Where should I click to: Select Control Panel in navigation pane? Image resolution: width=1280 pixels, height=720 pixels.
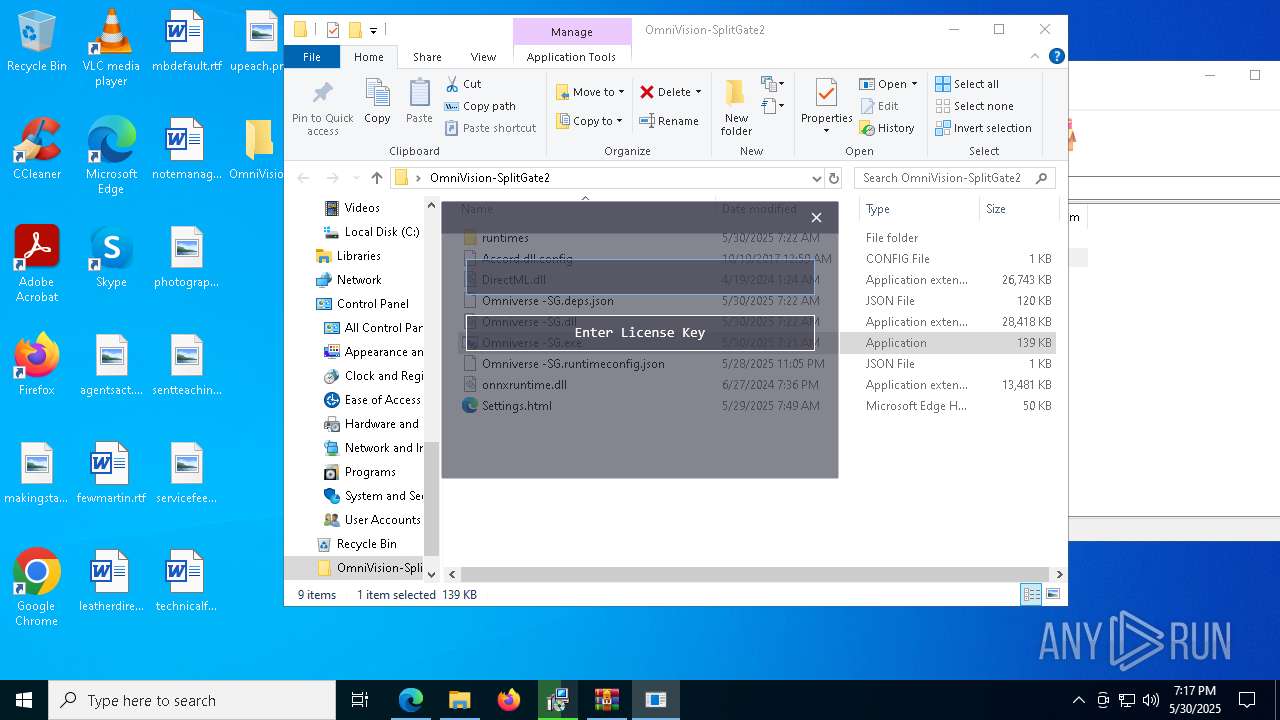point(373,304)
